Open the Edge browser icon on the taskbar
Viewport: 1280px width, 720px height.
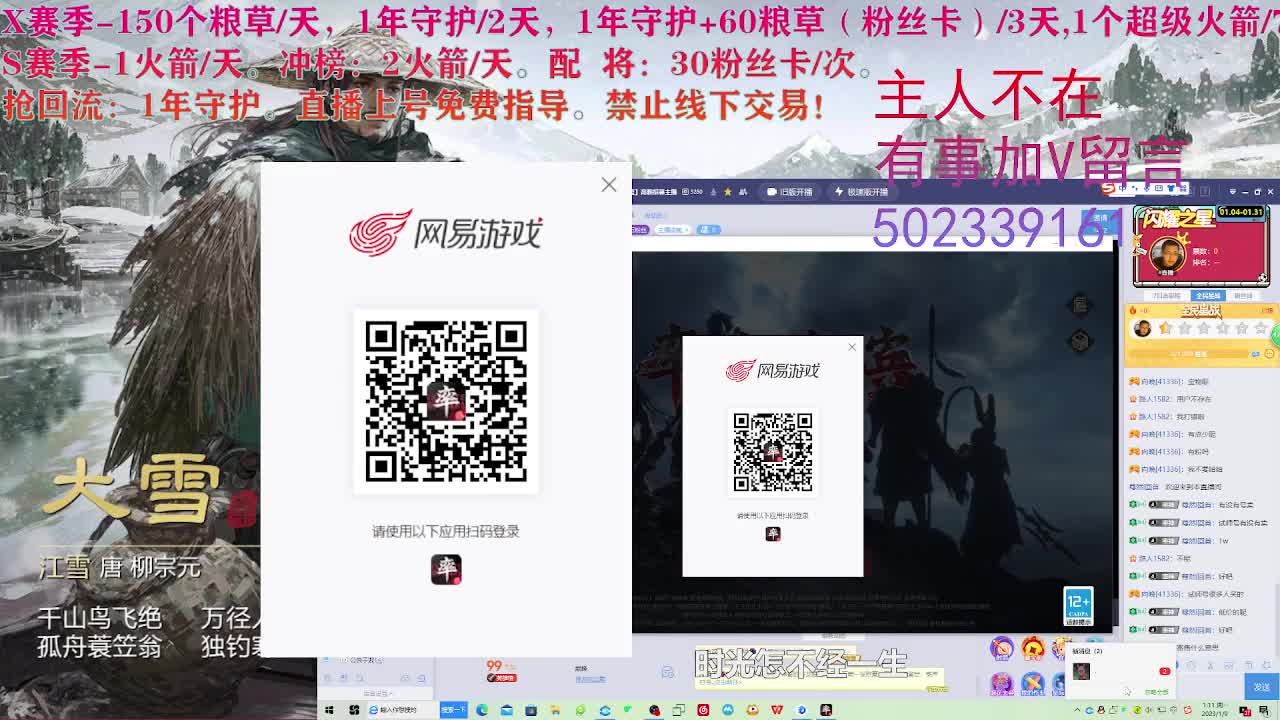point(482,710)
